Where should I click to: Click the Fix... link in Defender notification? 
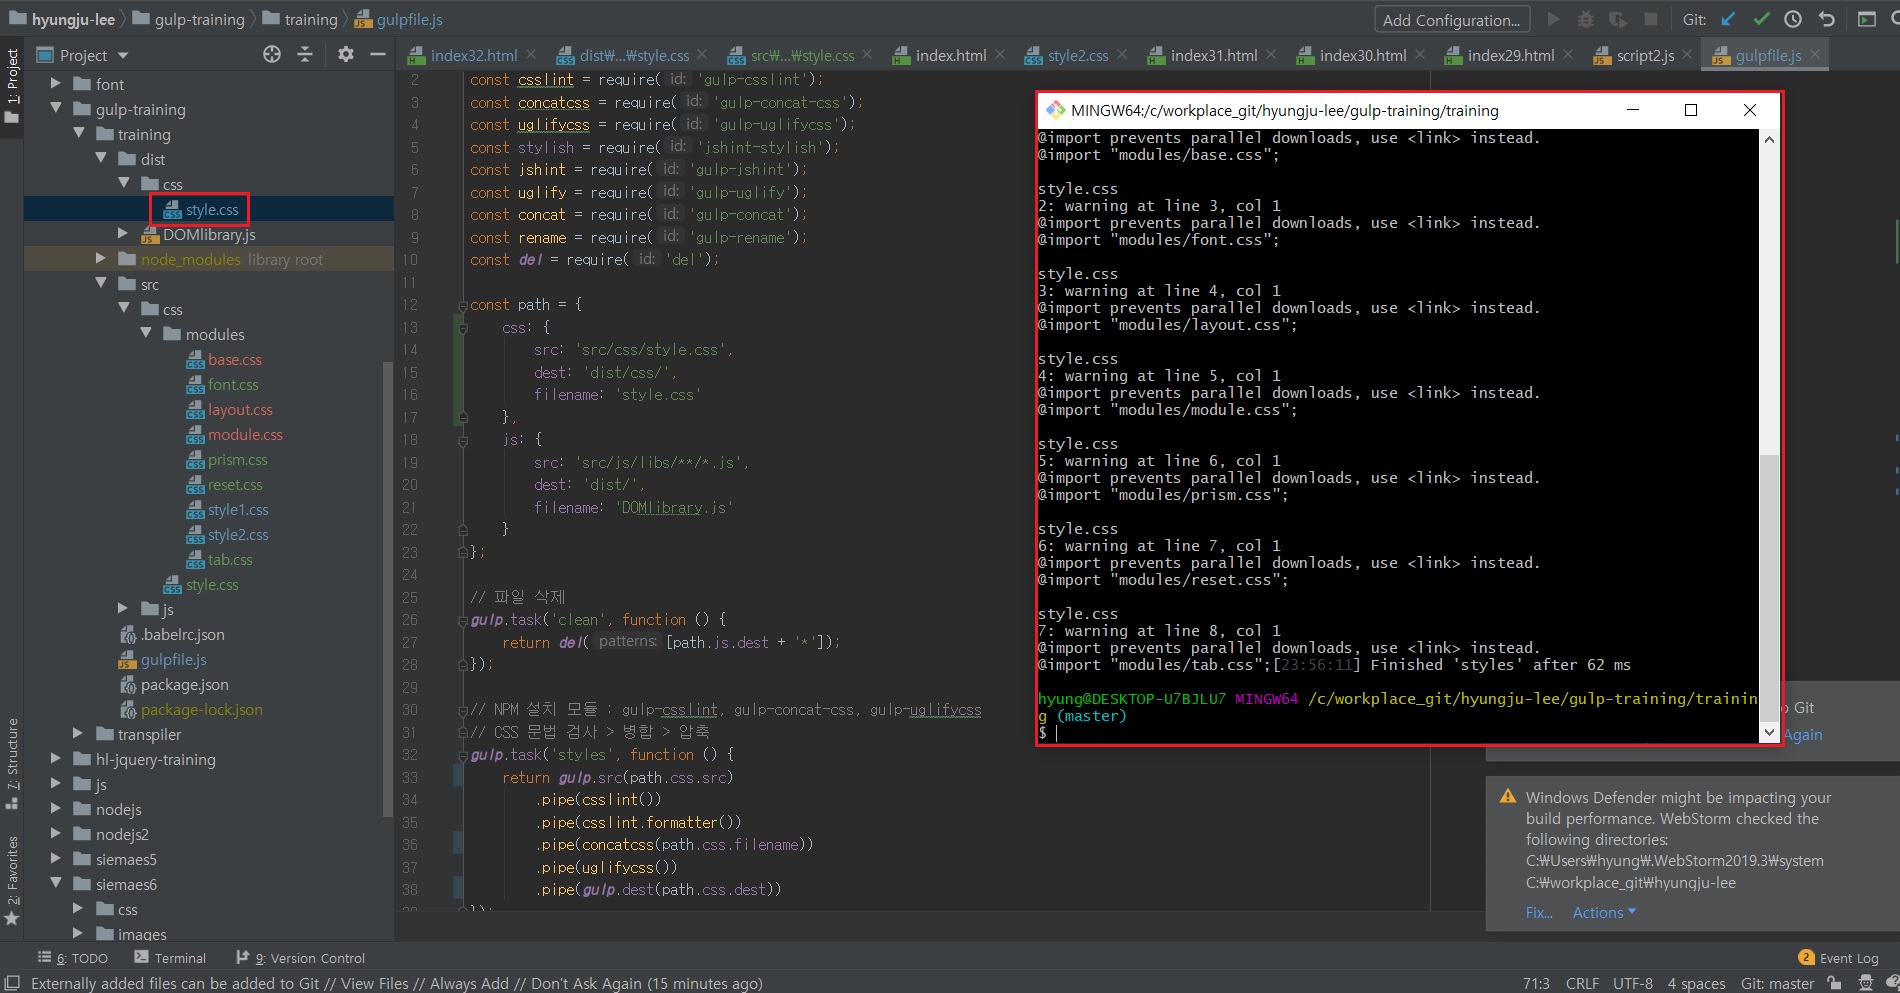(1538, 912)
